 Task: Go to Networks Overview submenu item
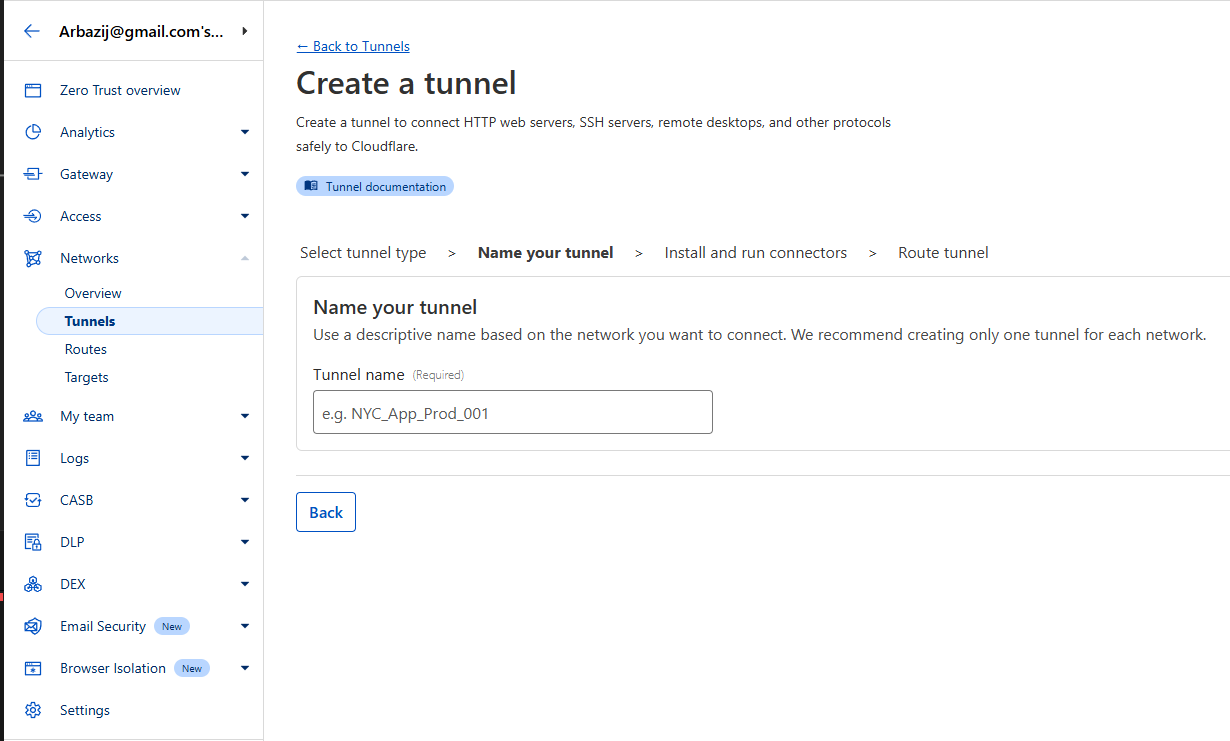pyautogui.click(x=93, y=293)
